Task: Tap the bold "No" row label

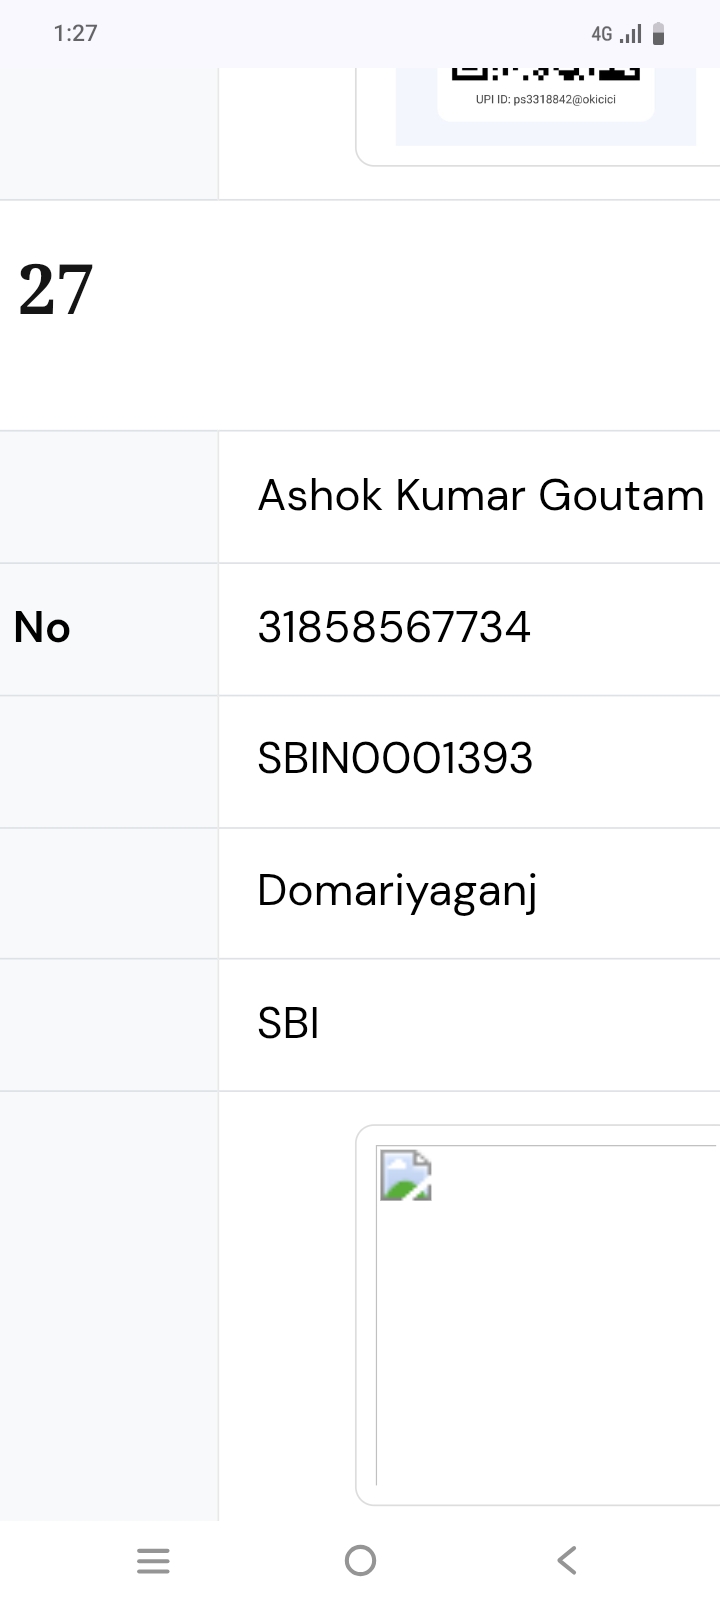Action: tap(42, 628)
